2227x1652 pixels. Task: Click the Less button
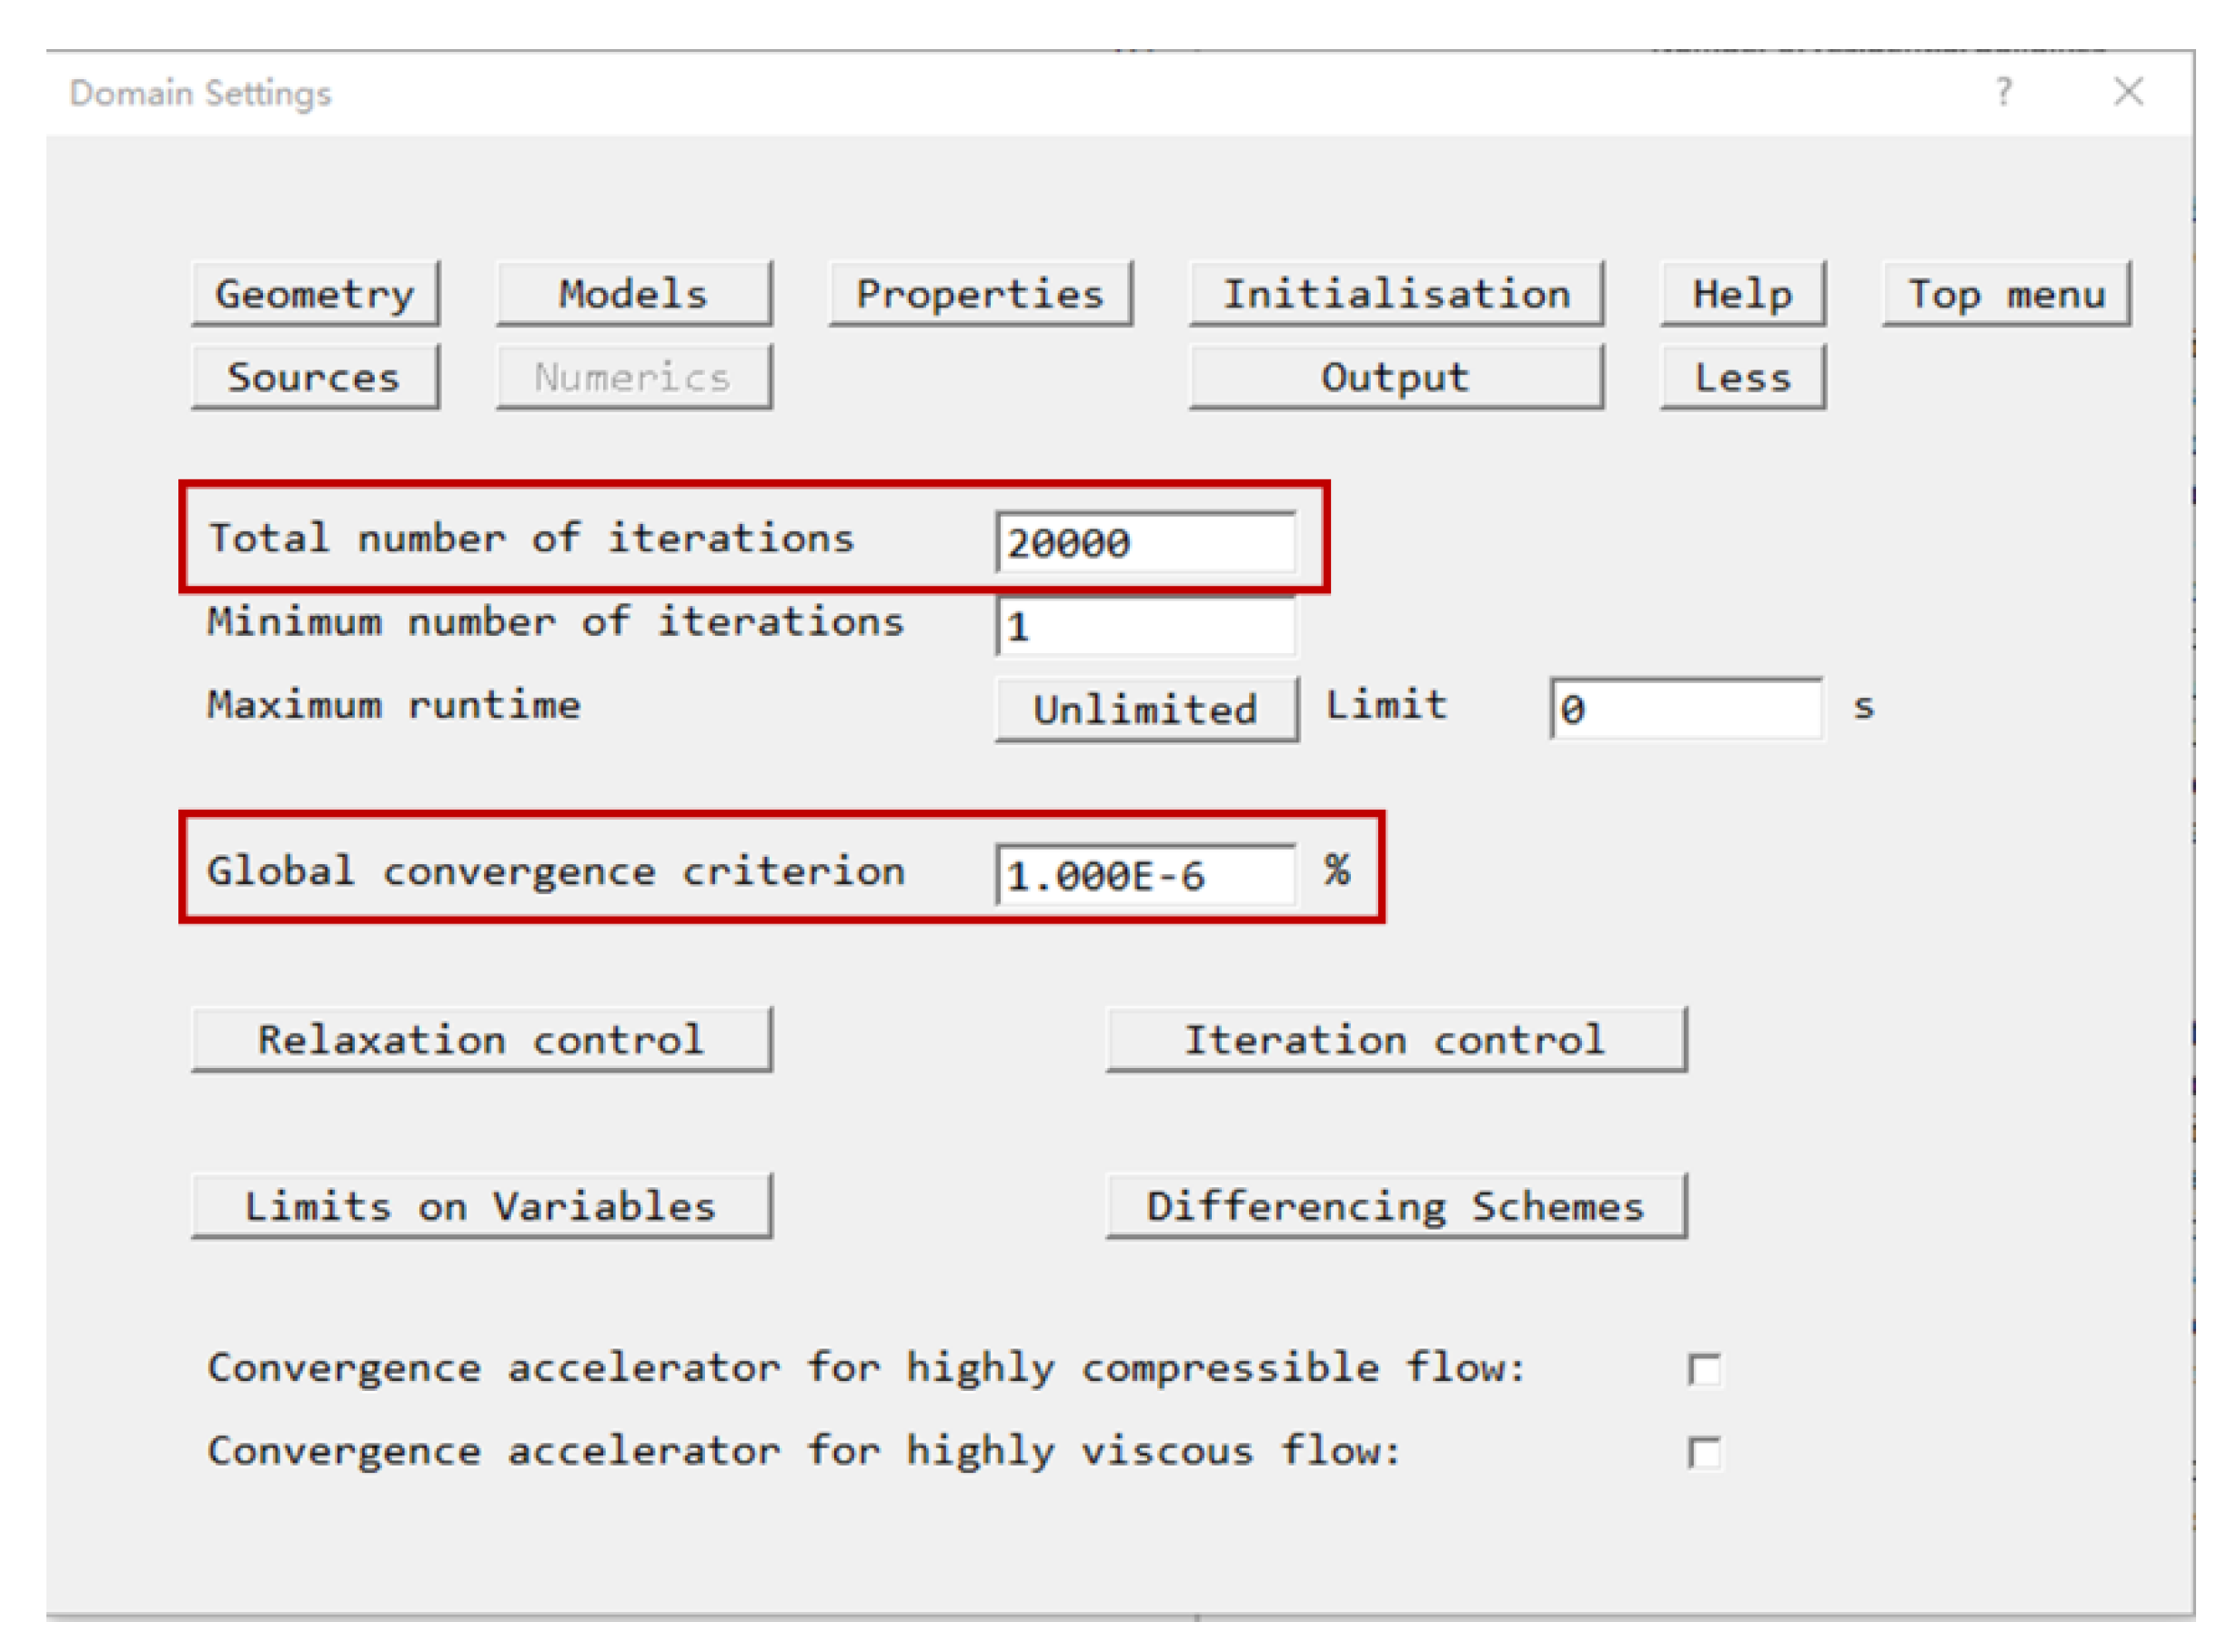1741,377
